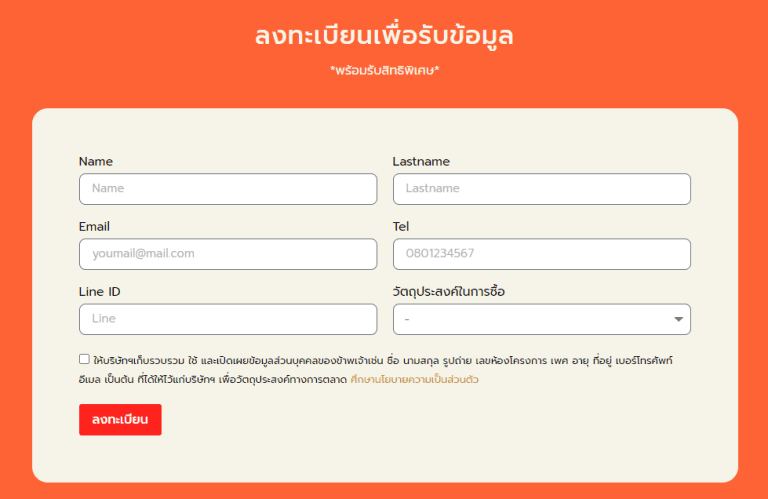The image size is (768, 499).
Task: Open the ศึกษานโยบายความเป็นส่วนตัว link
Action: (x=414, y=380)
